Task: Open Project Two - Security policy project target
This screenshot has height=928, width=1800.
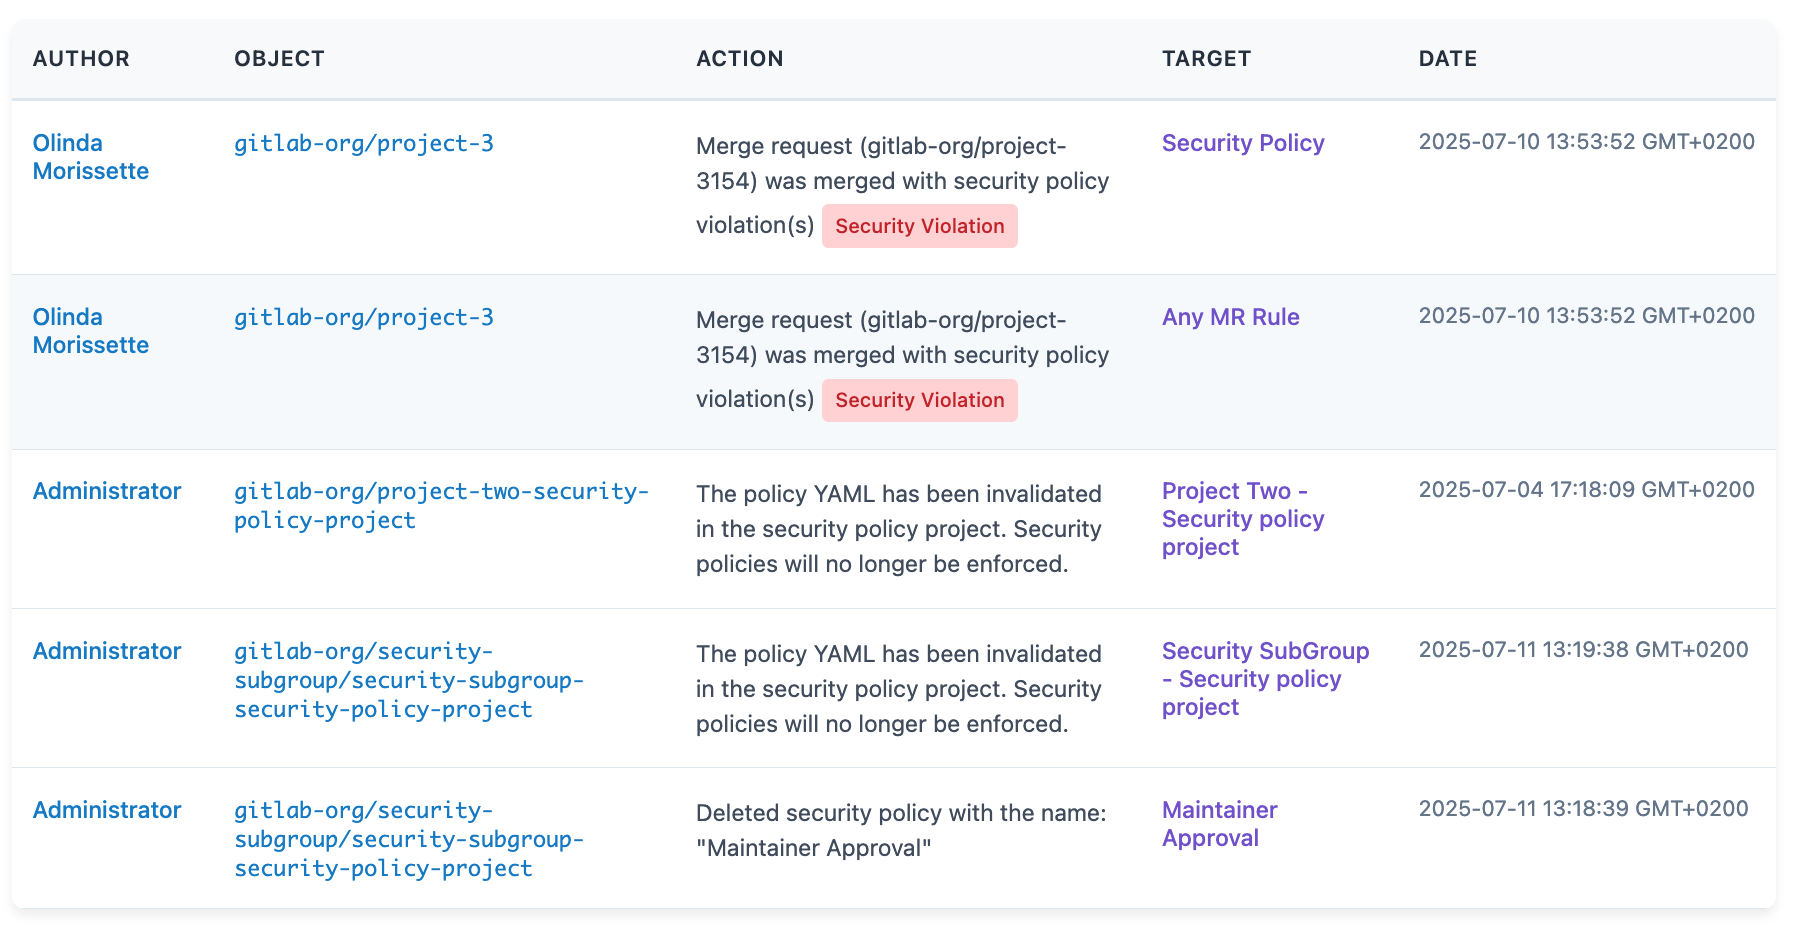Action: point(1243,519)
